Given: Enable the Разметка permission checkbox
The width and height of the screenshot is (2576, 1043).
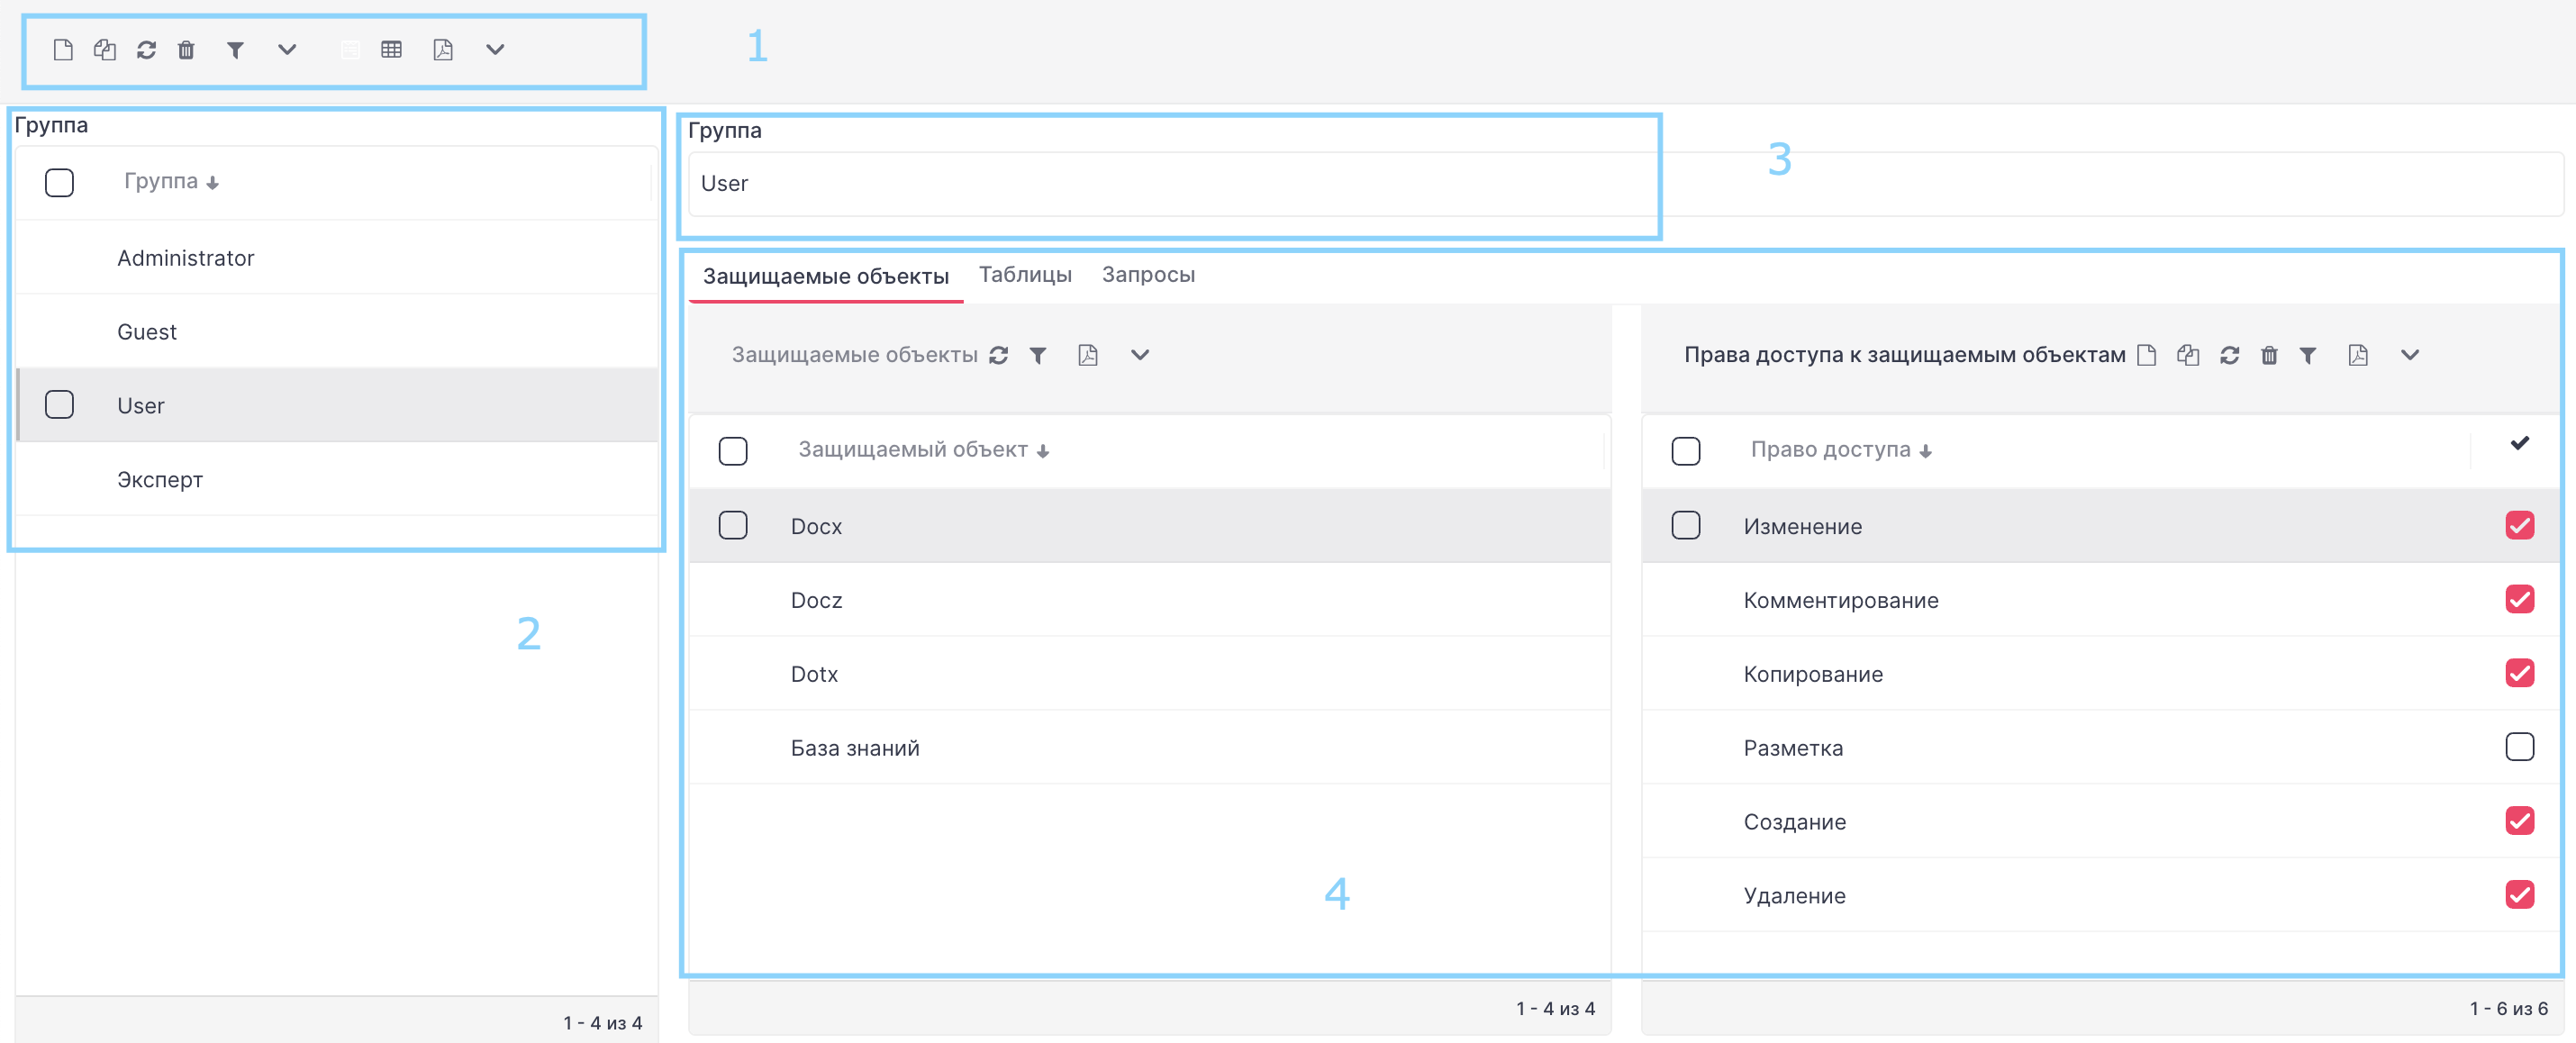Looking at the screenshot, I should (2519, 747).
